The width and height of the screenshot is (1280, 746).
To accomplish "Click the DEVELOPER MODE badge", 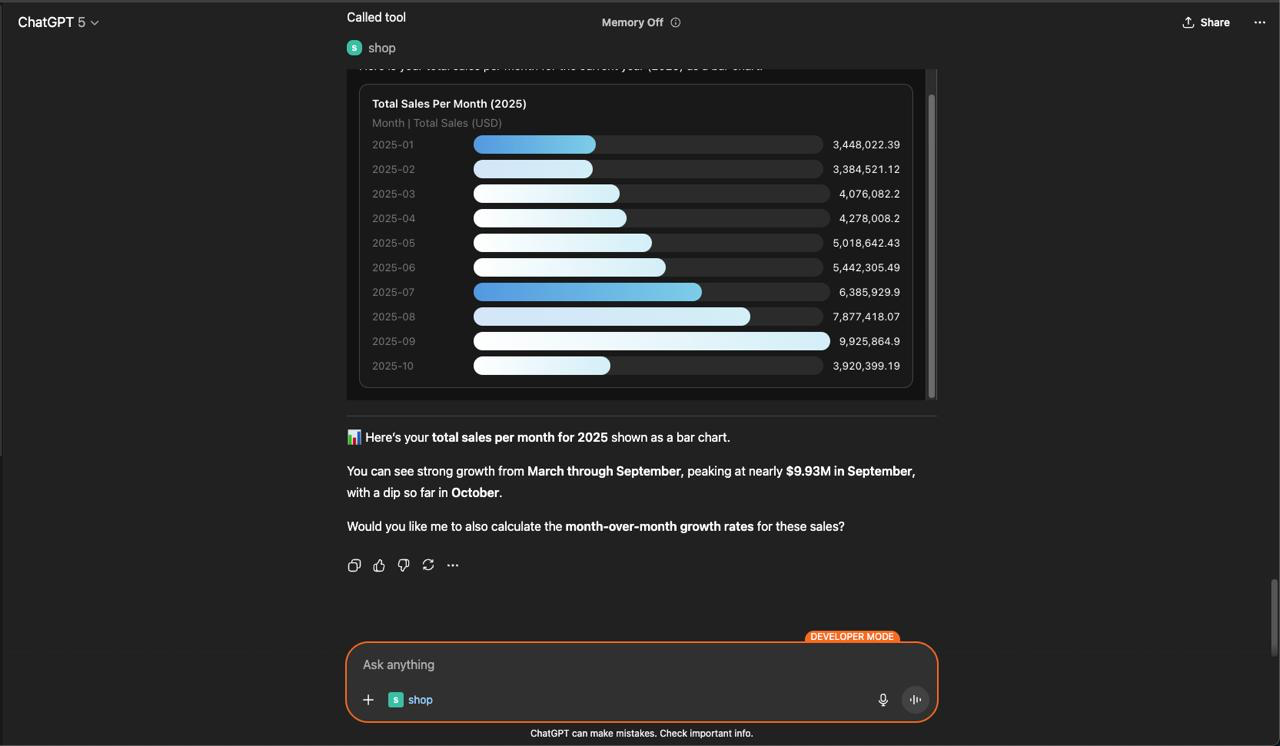I will 852,637.
